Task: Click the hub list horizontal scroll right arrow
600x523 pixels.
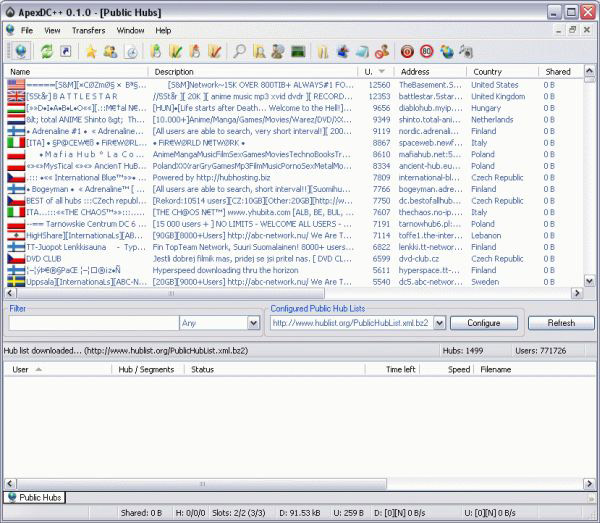Action: [577, 293]
